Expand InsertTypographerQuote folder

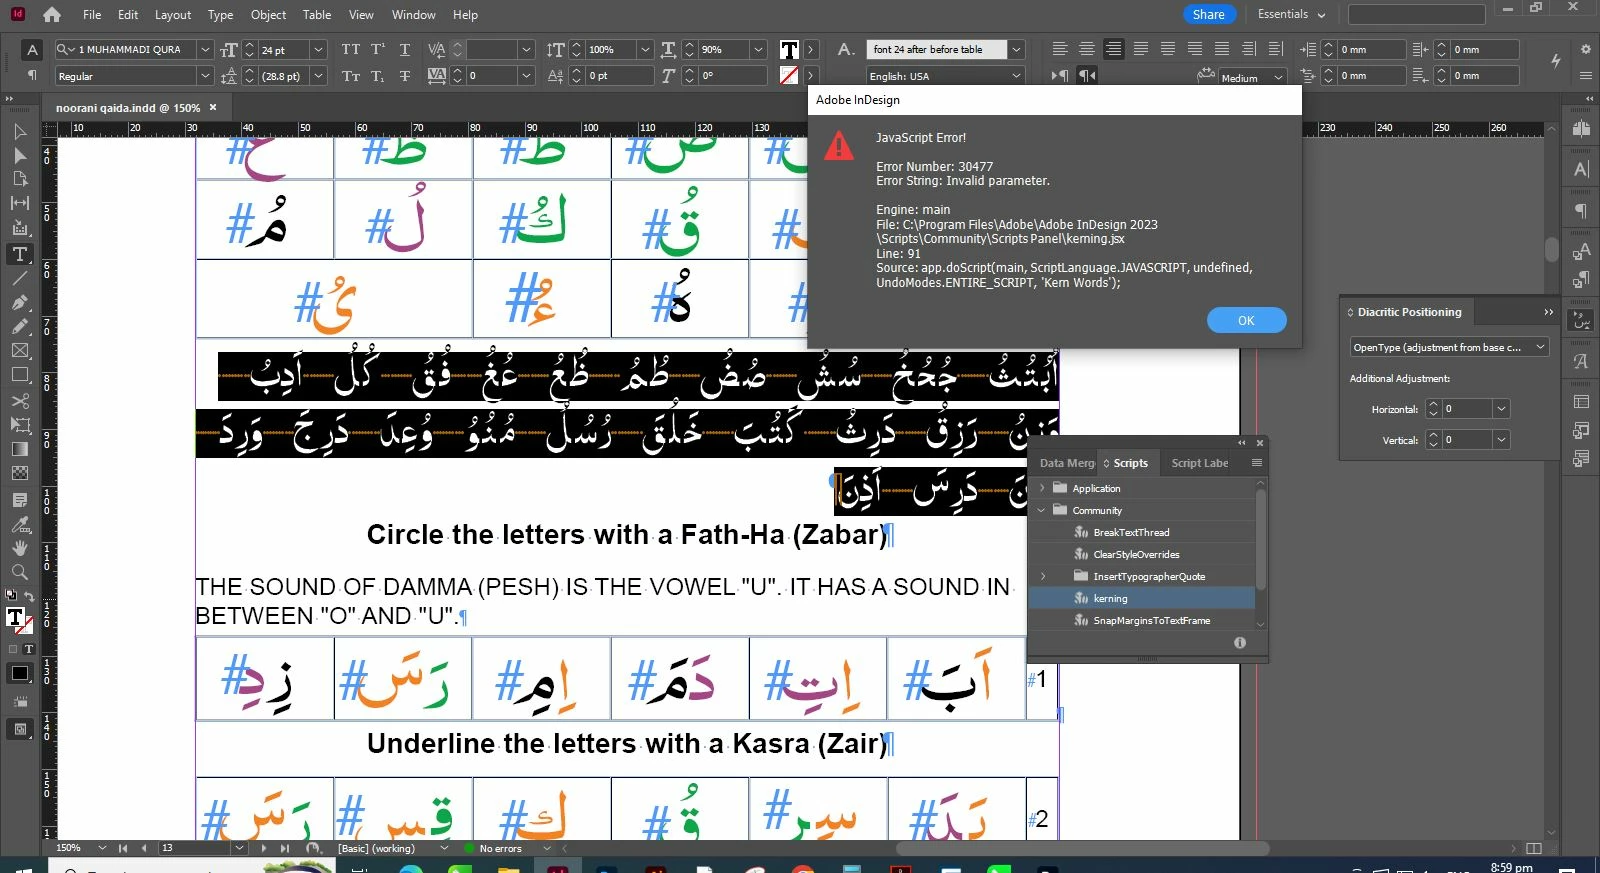1043,576
